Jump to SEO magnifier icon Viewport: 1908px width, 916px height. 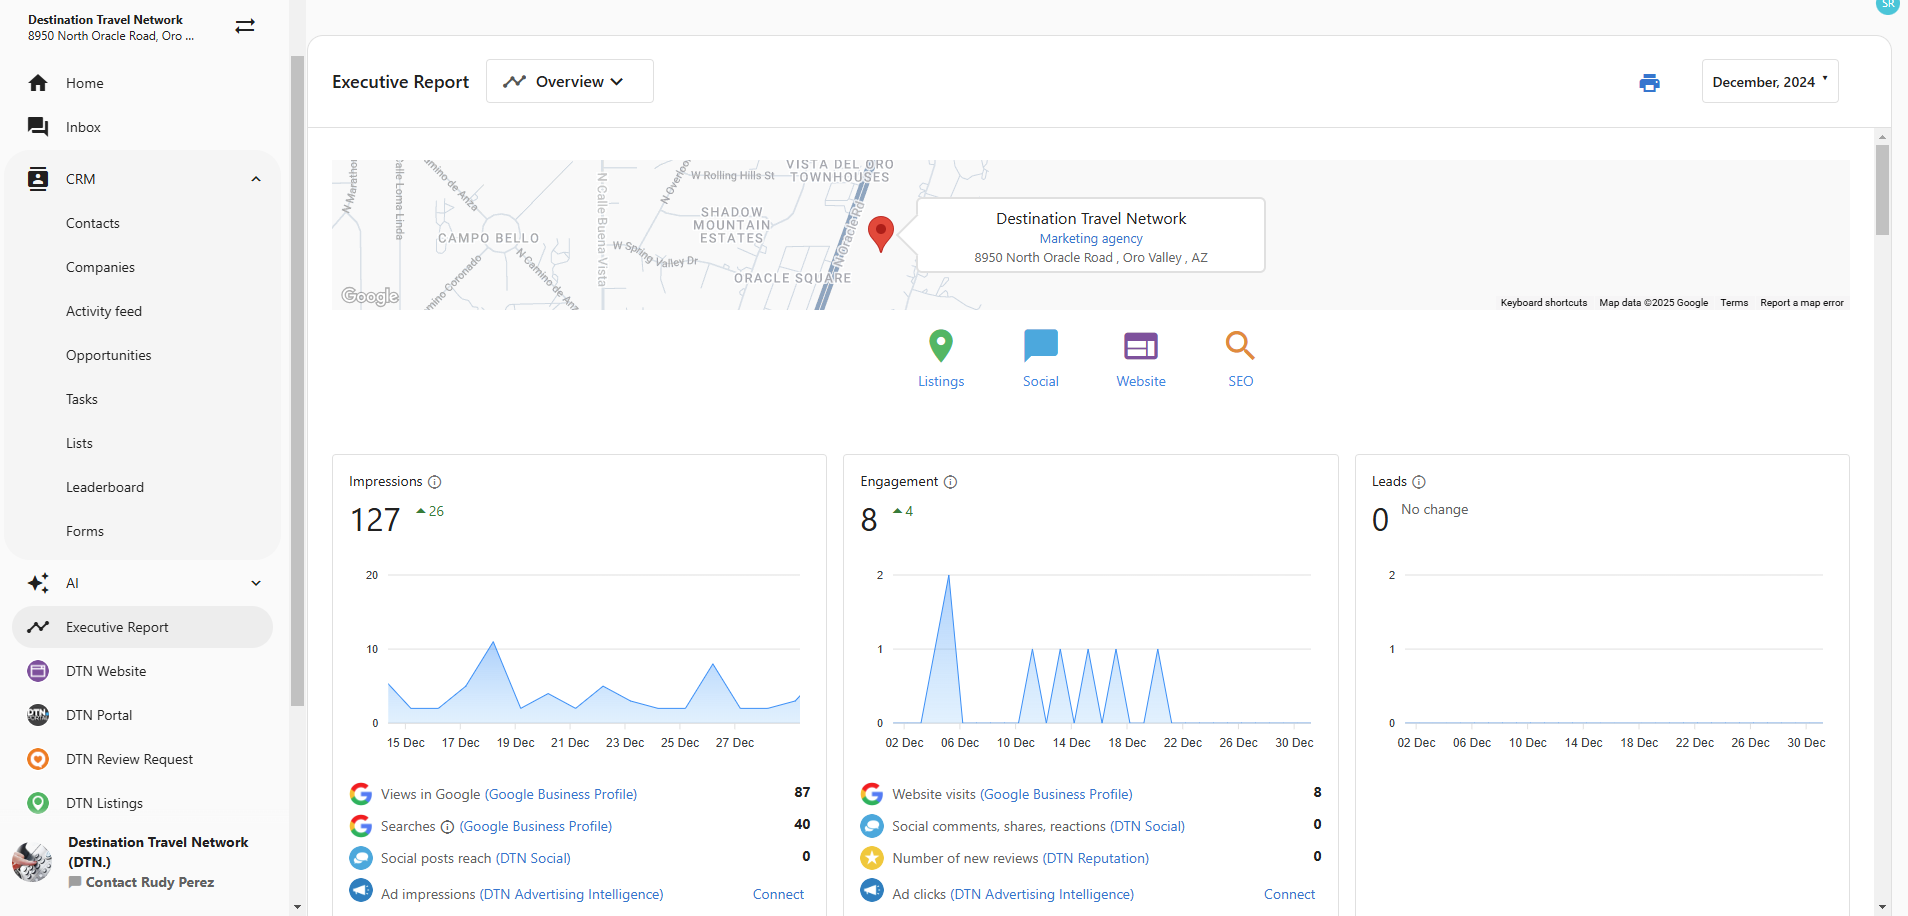coord(1240,346)
